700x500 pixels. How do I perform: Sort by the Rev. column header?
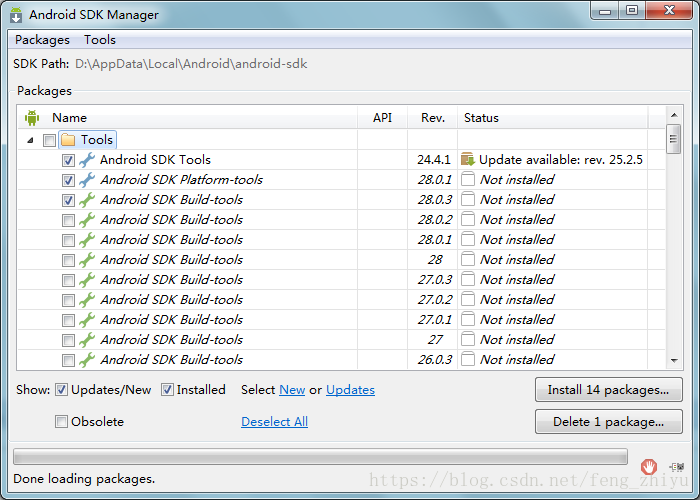[433, 118]
